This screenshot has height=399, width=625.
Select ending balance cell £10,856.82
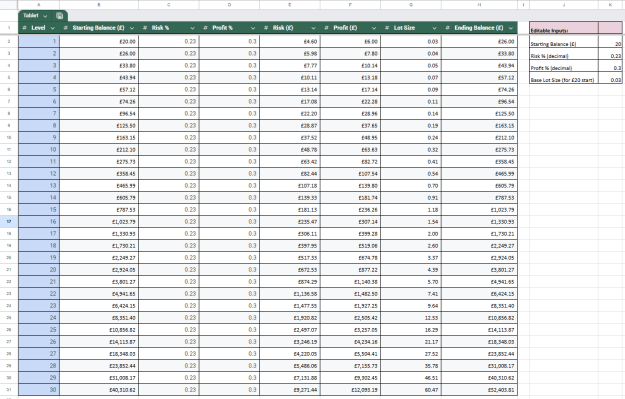coord(480,318)
